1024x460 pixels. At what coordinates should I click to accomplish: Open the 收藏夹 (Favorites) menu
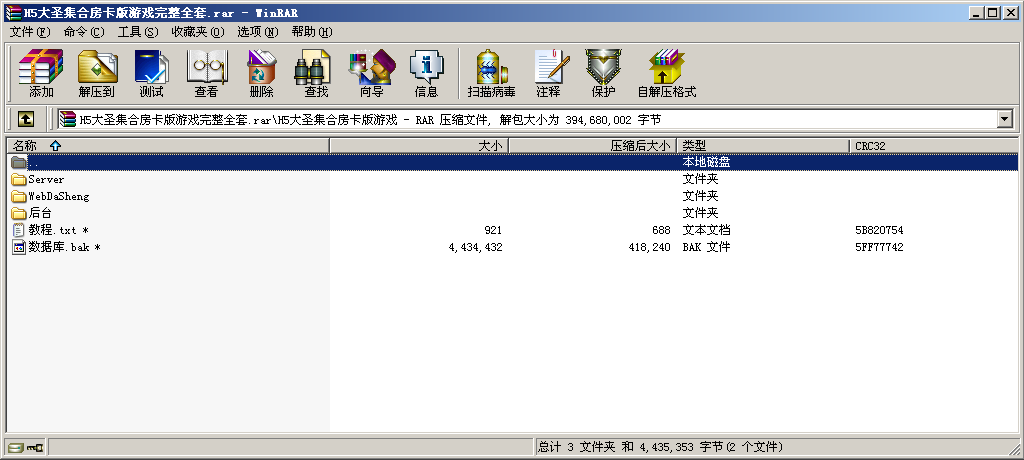(x=197, y=32)
